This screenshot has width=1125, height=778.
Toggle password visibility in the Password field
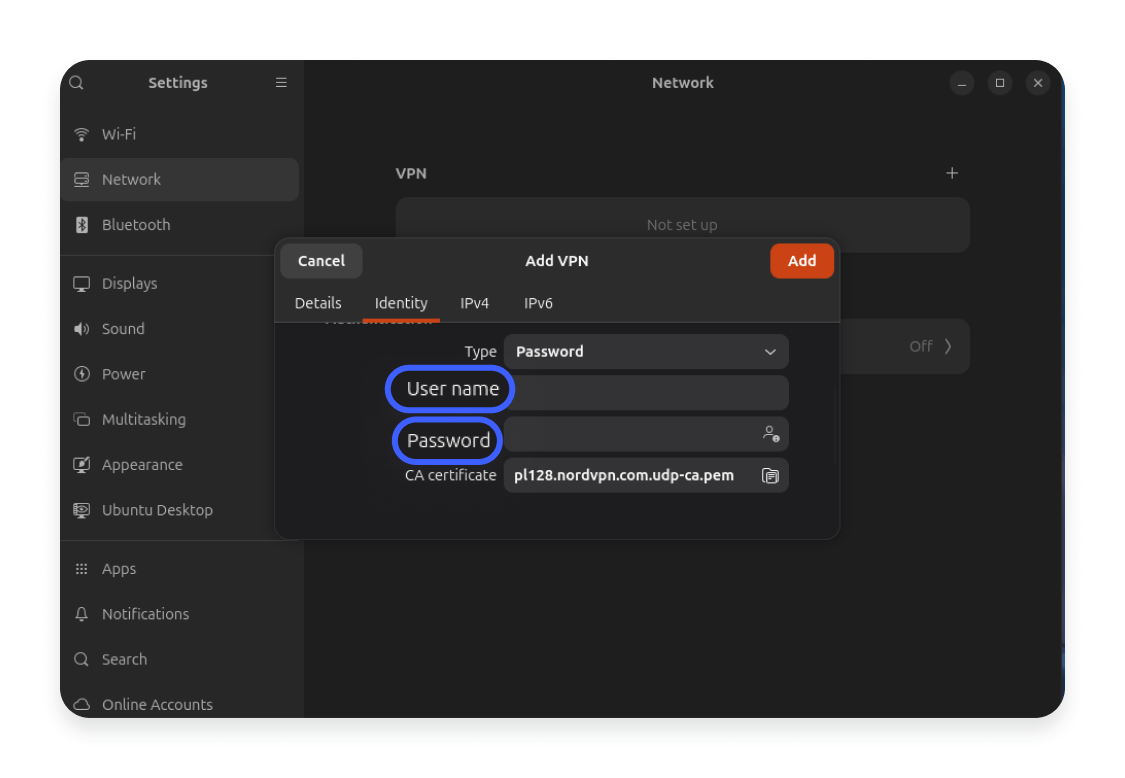(x=770, y=434)
